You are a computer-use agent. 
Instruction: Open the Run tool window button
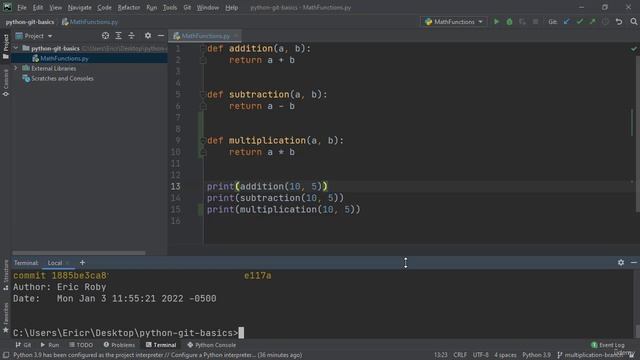click(50, 345)
